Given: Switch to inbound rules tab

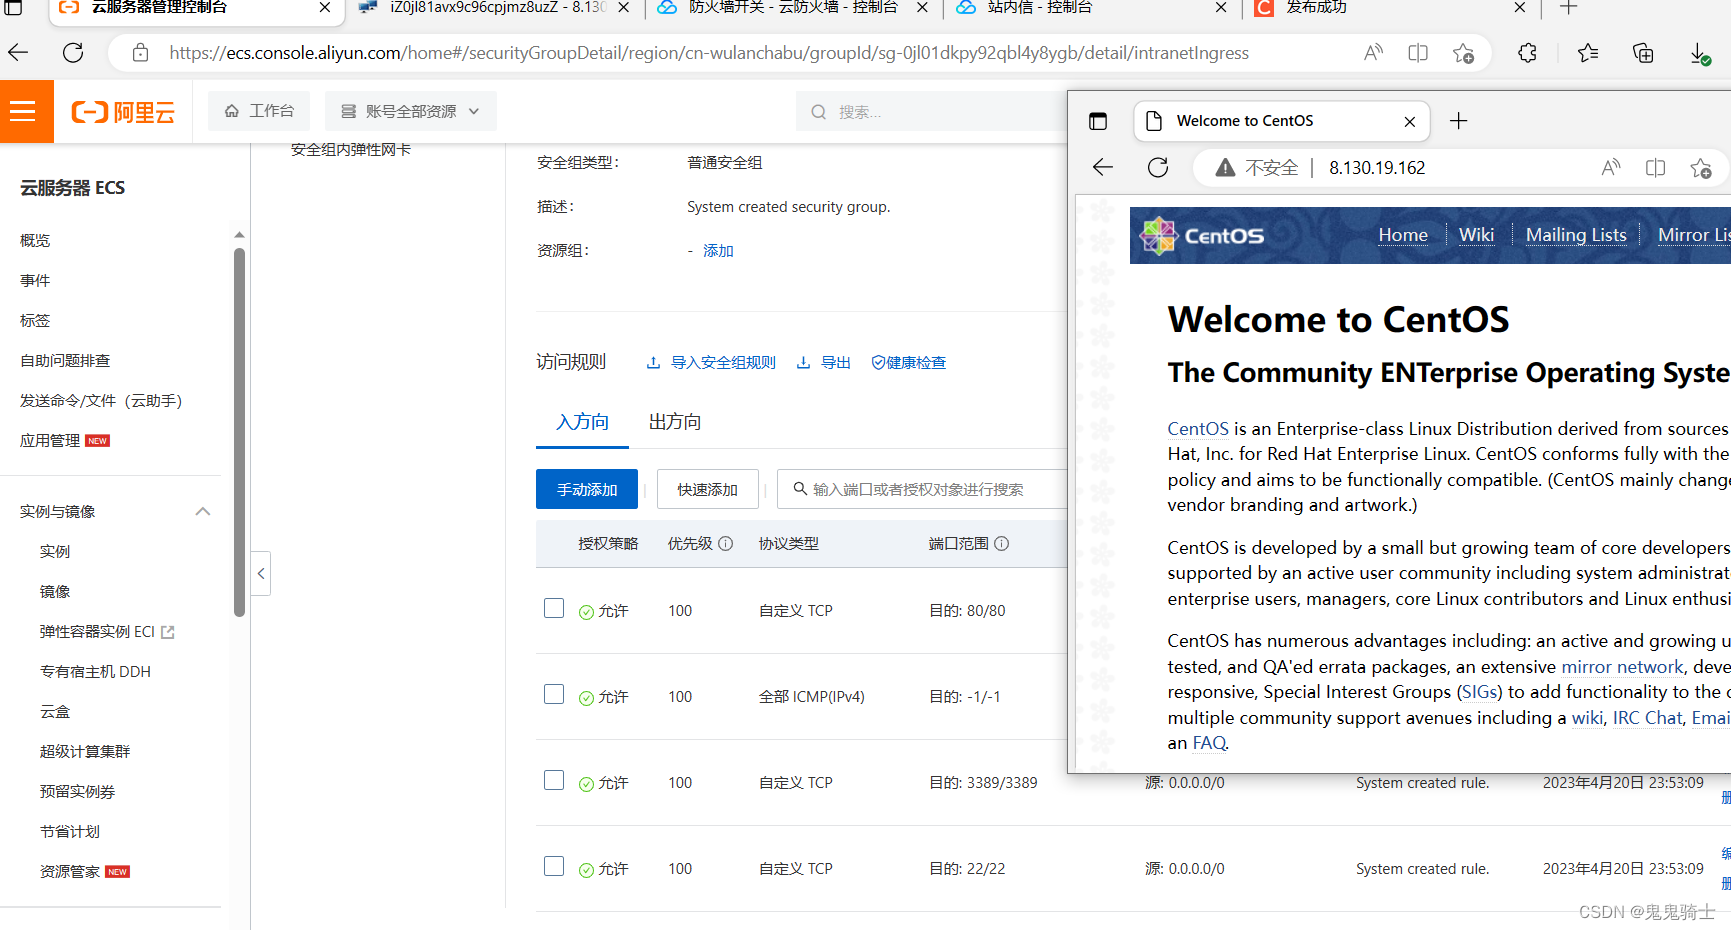Looking at the screenshot, I should [582, 422].
